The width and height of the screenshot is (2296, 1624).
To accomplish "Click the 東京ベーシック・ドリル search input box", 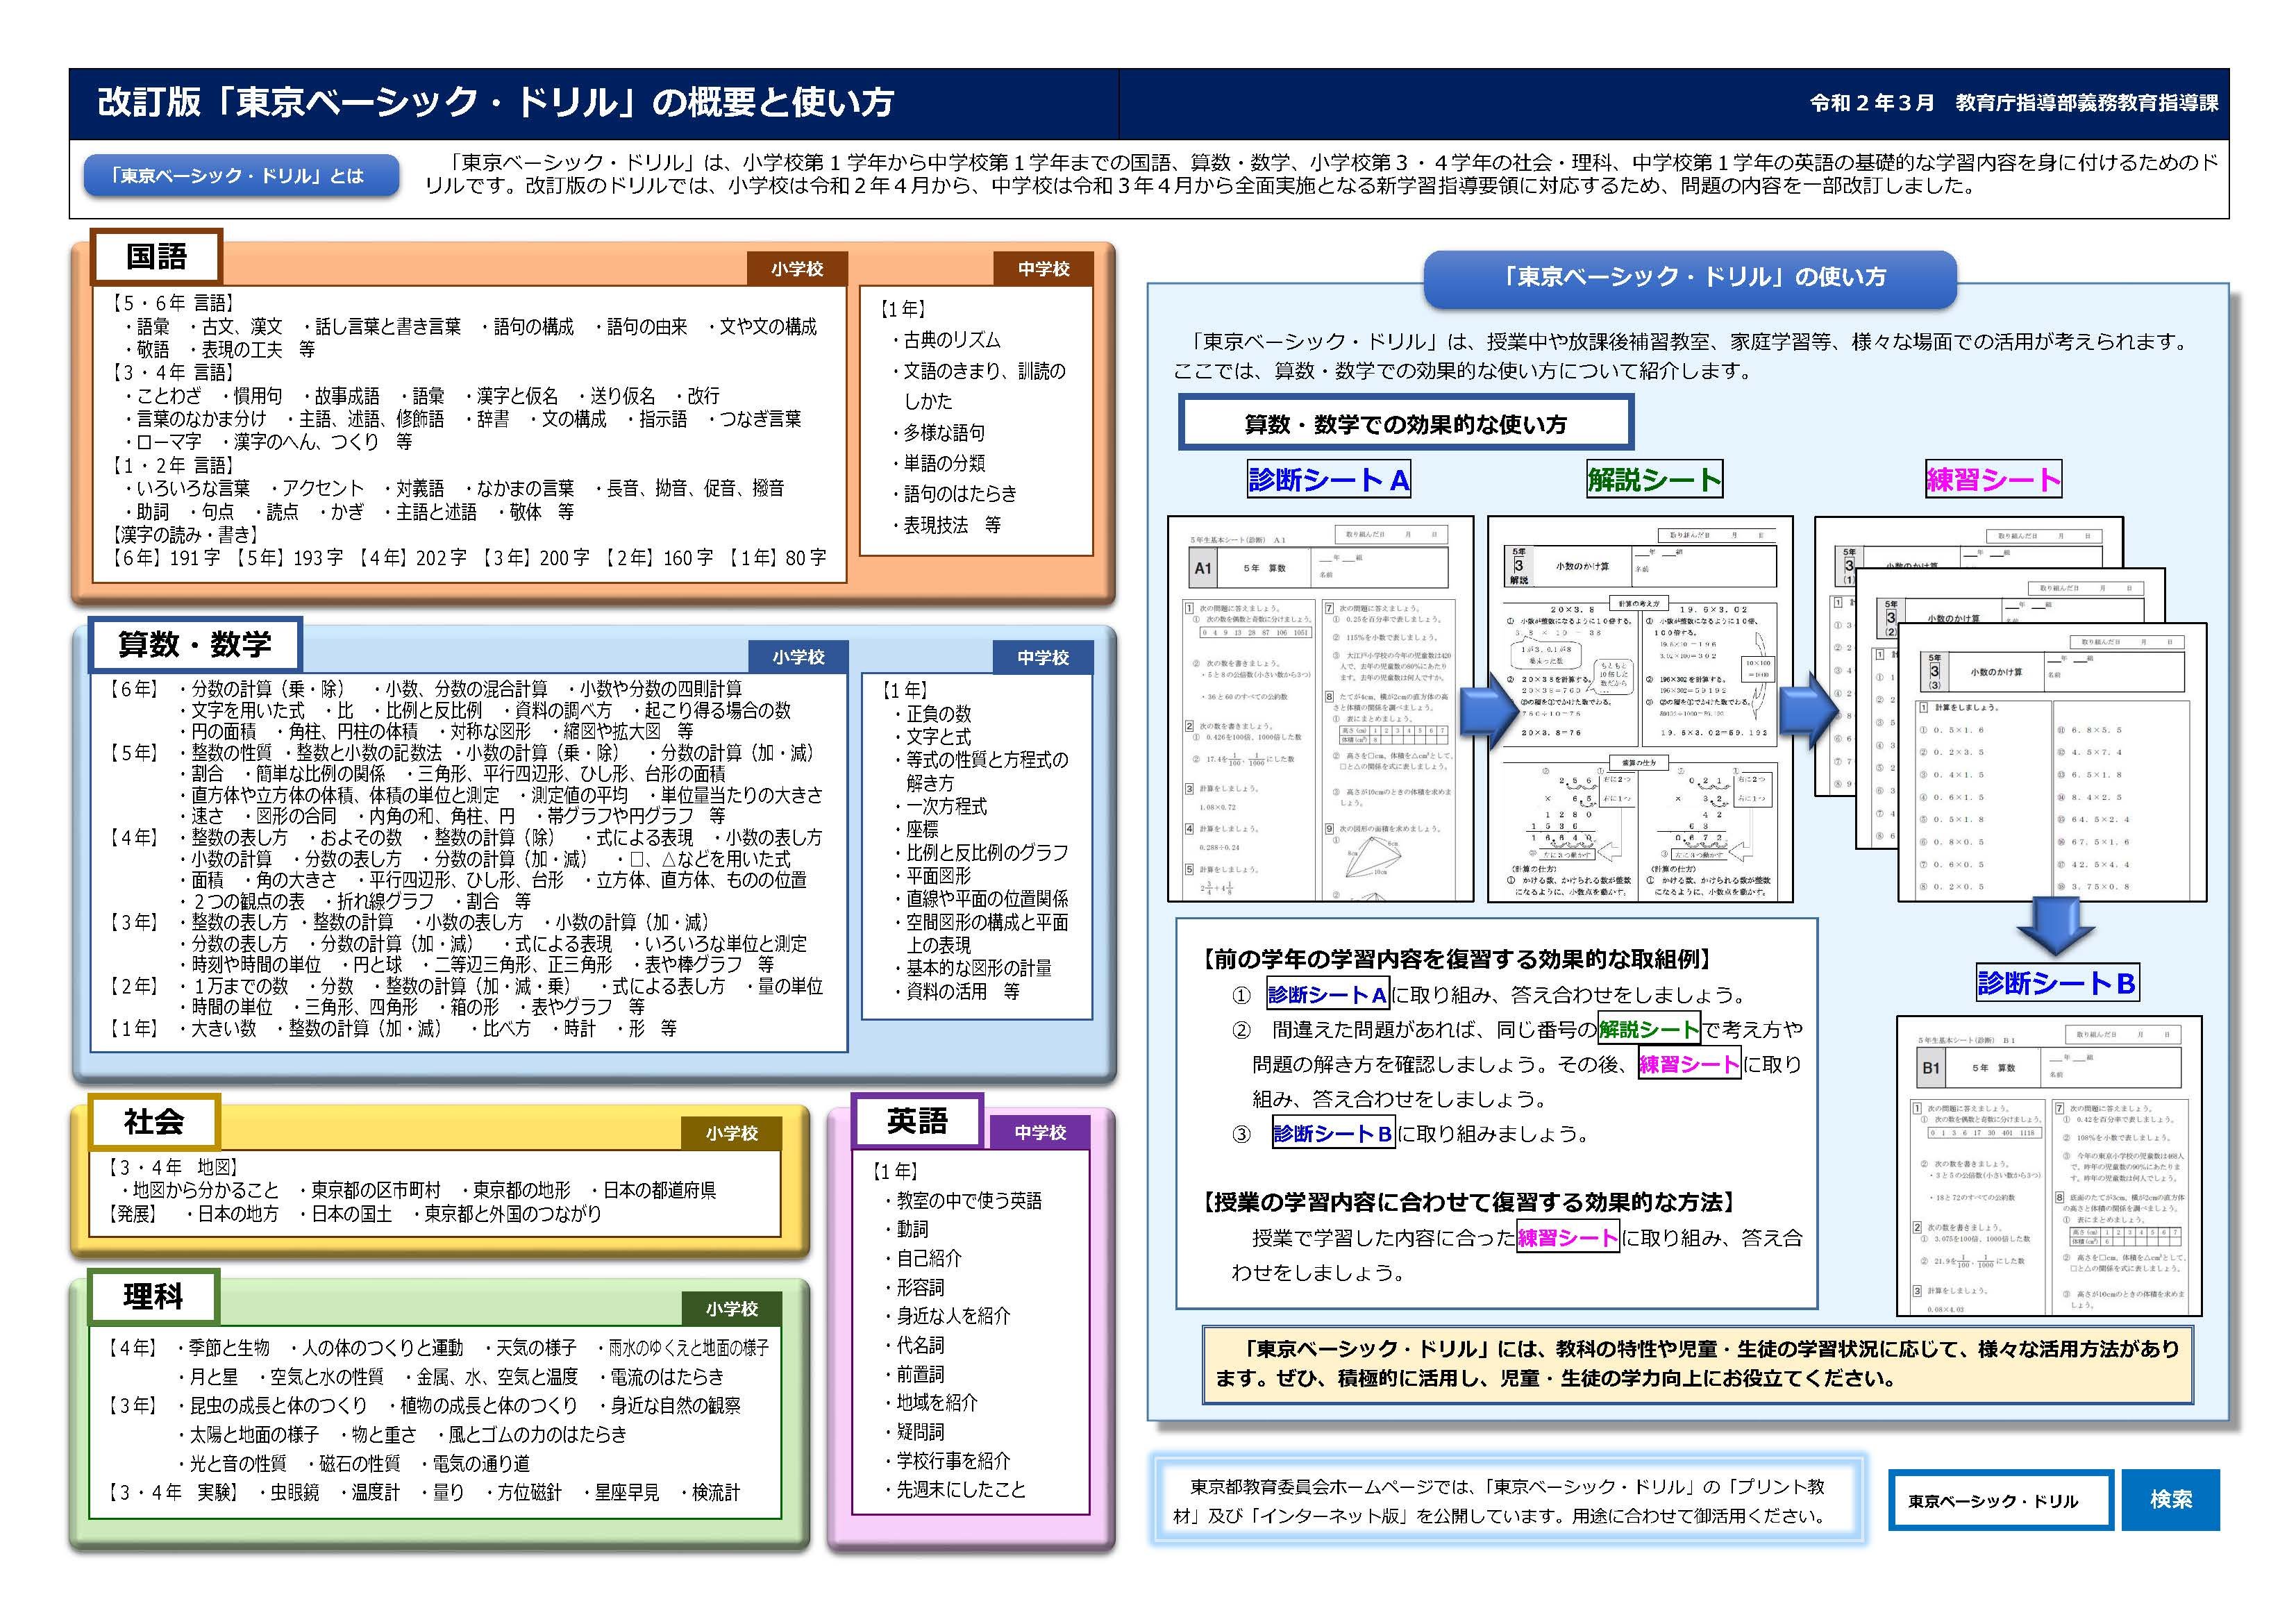I will (2000, 1500).
